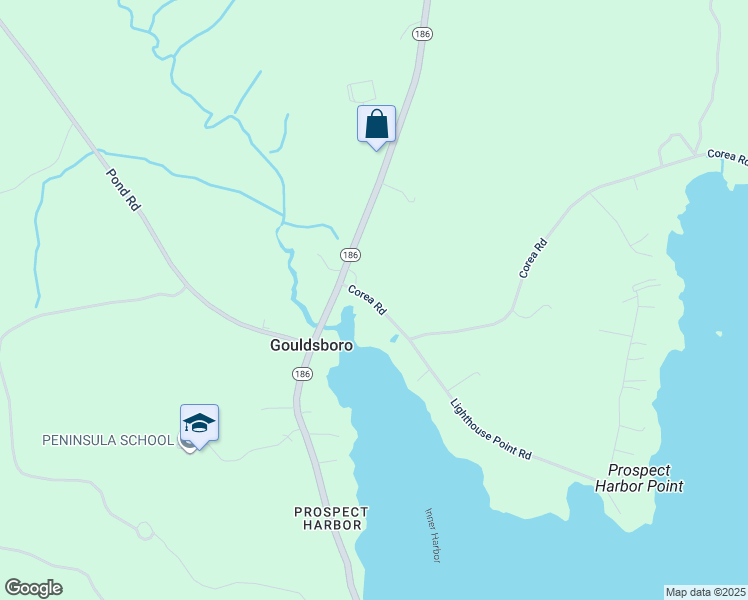Click the Route 186 shield near Corea Rd
This screenshot has width=748, height=600.
(351, 255)
